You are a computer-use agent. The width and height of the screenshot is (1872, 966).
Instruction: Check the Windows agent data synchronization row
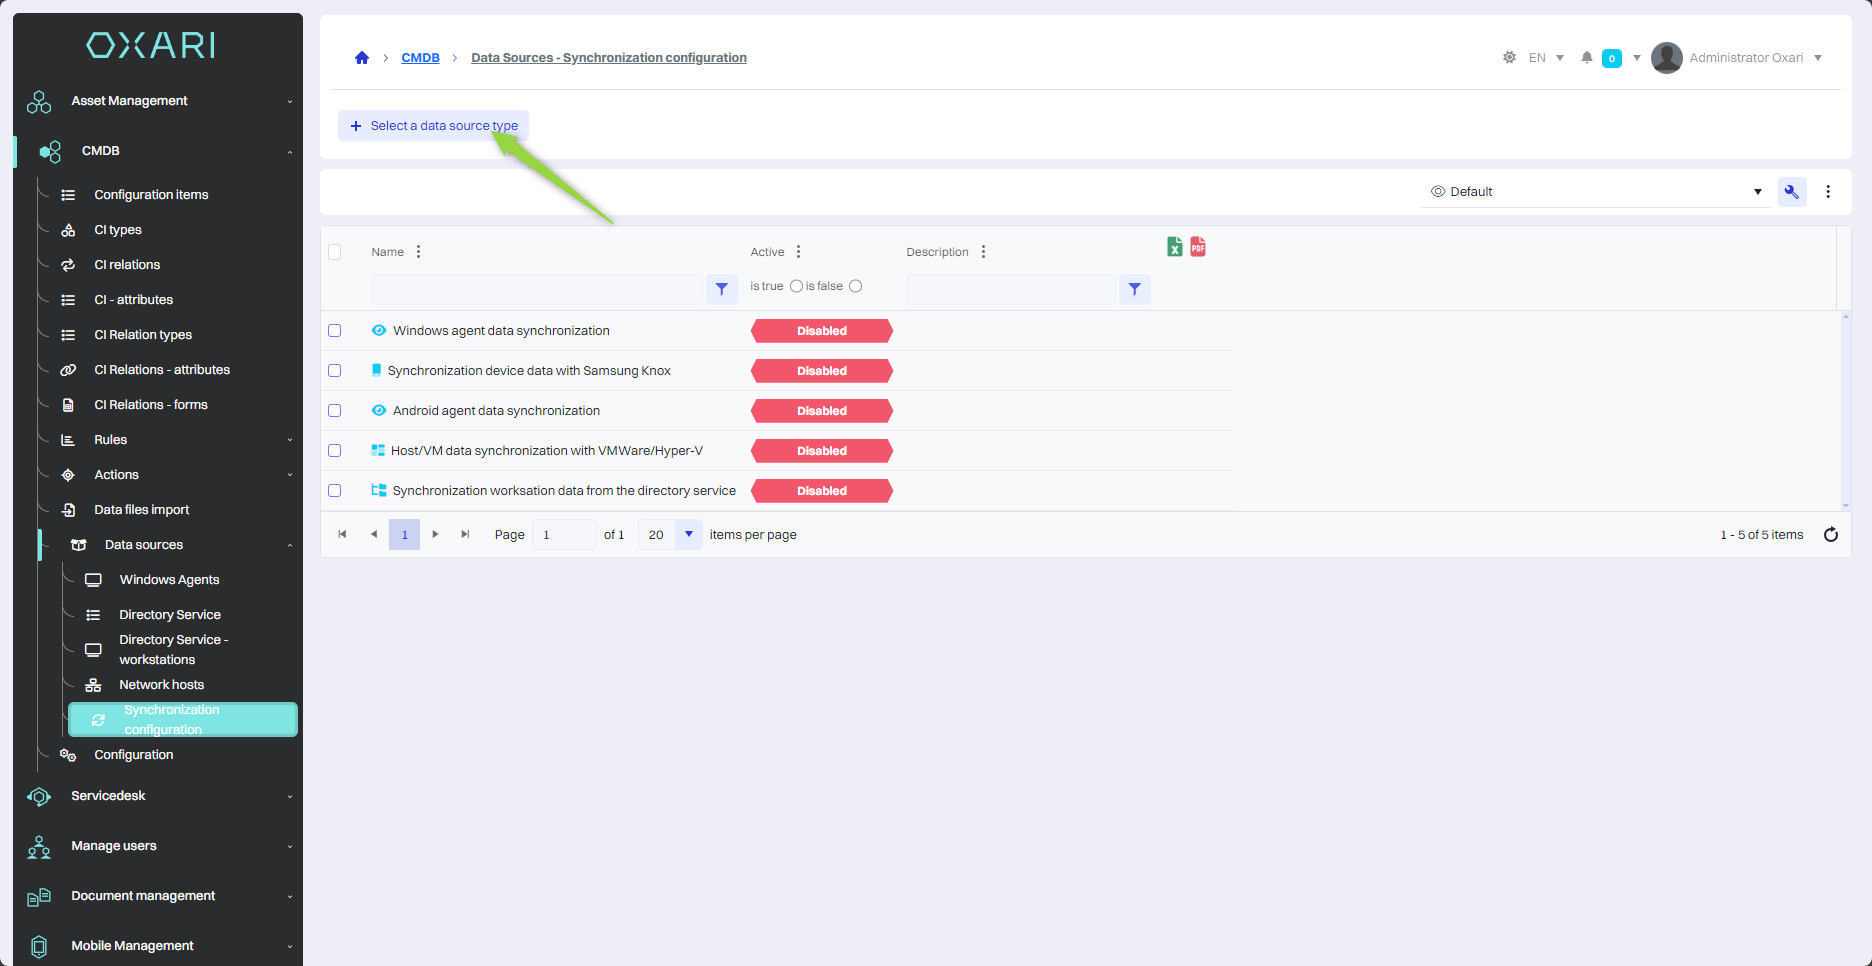335,331
